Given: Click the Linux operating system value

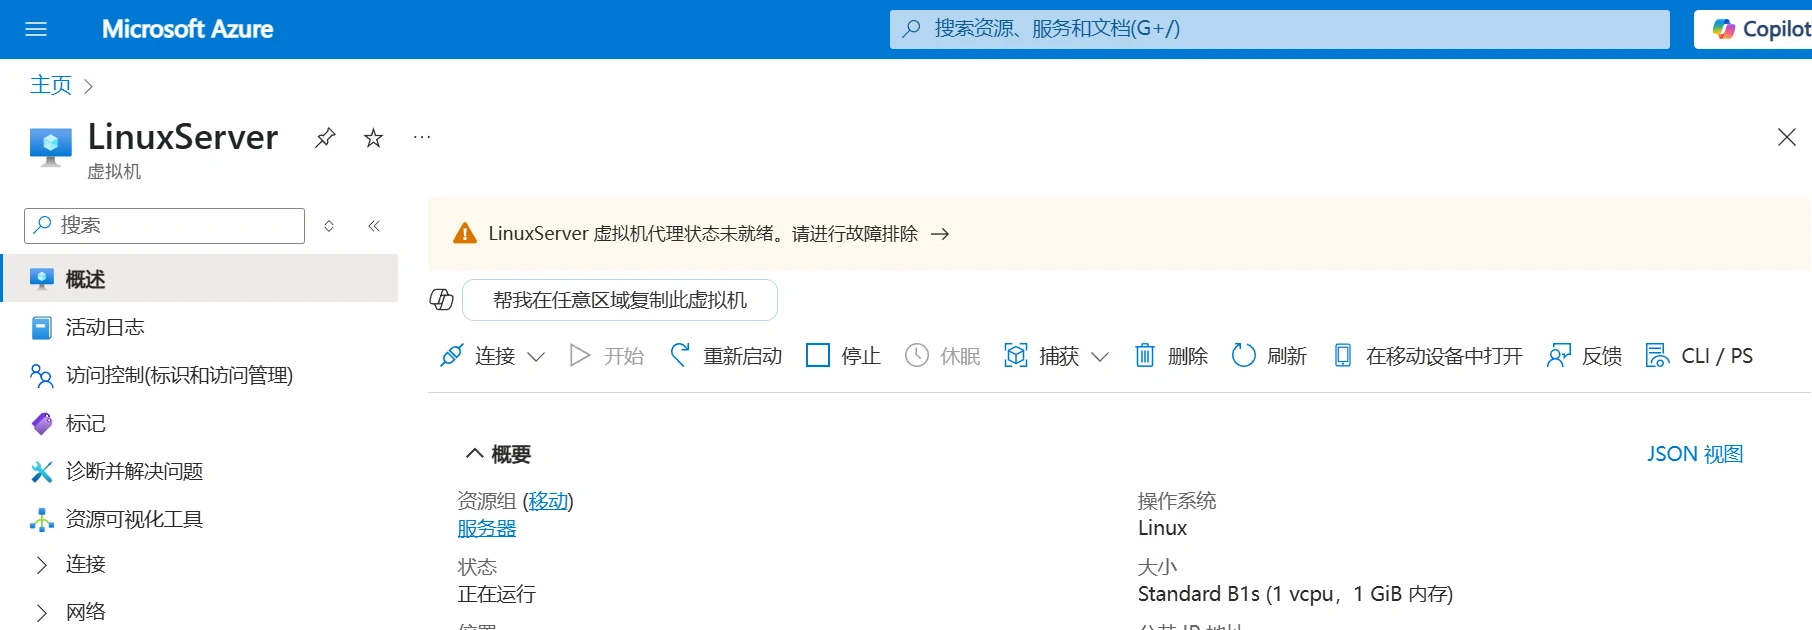Looking at the screenshot, I should [x=1162, y=528].
